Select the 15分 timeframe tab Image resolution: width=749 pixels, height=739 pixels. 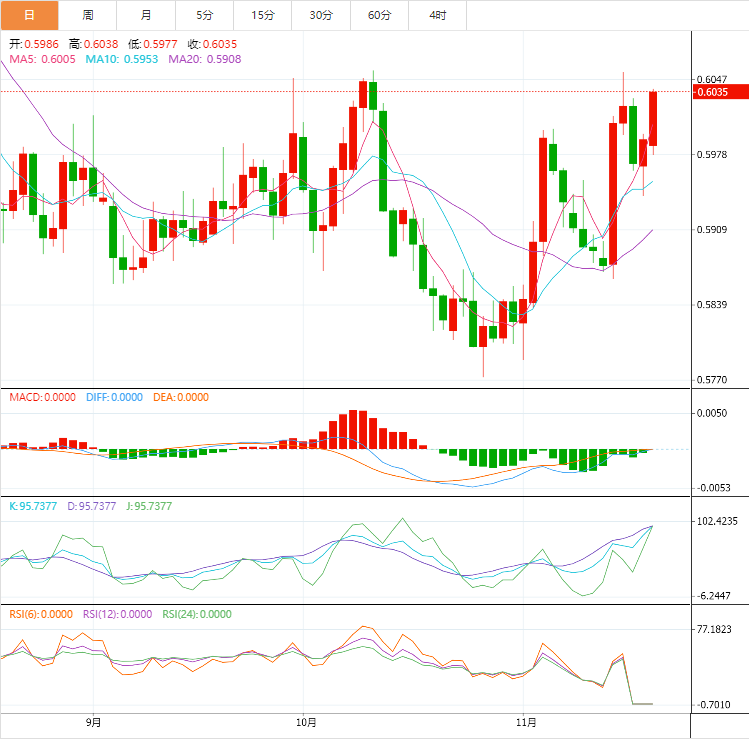[263, 15]
